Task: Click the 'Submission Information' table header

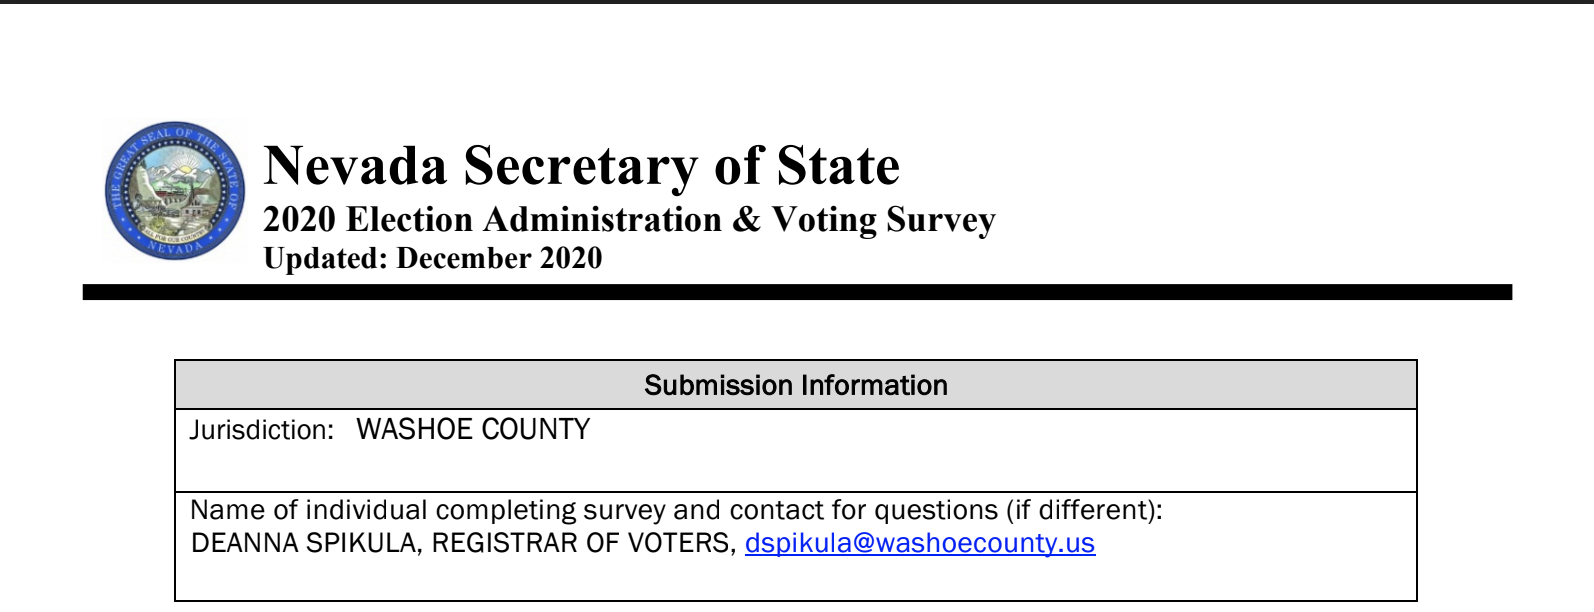Action: [x=796, y=385]
